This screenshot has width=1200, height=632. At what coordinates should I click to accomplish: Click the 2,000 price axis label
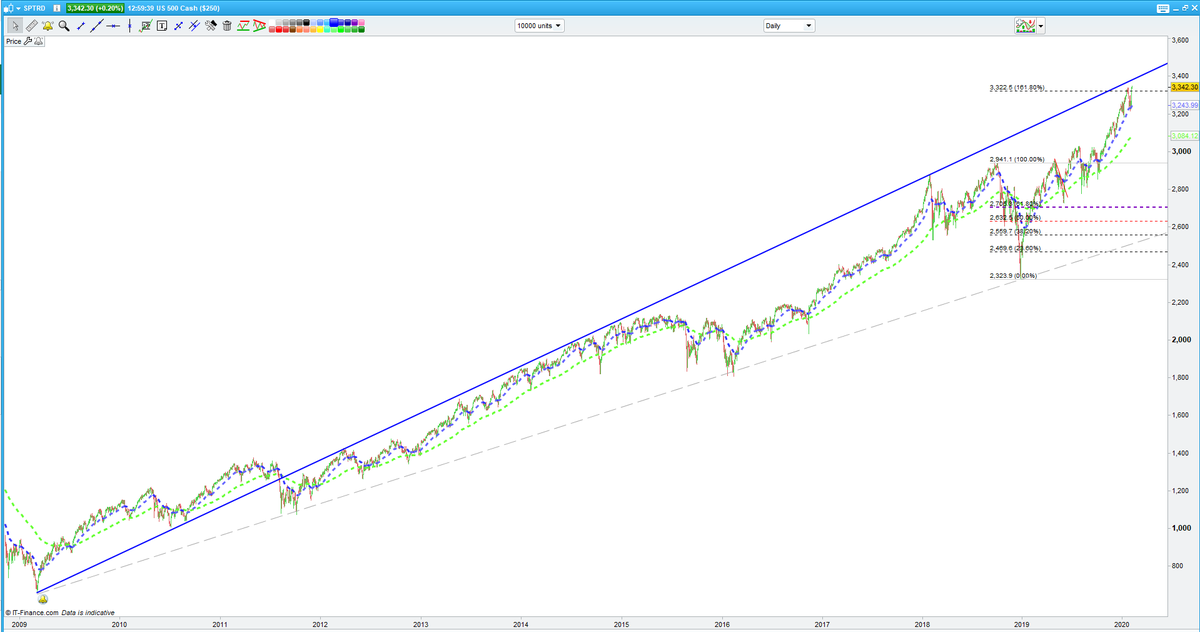click(1182, 340)
